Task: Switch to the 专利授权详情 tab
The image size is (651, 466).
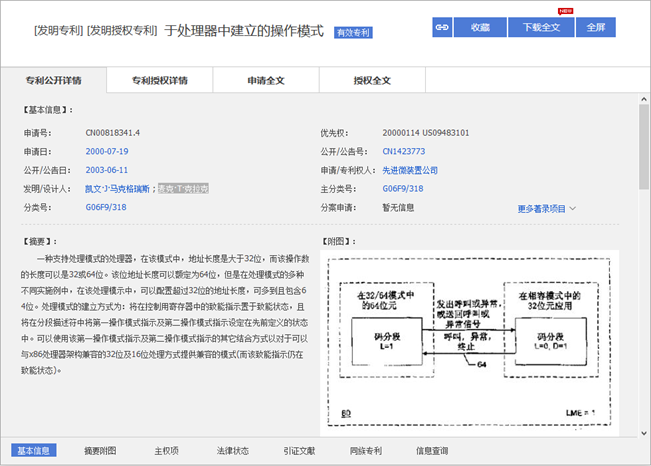Action: point(160,80)
